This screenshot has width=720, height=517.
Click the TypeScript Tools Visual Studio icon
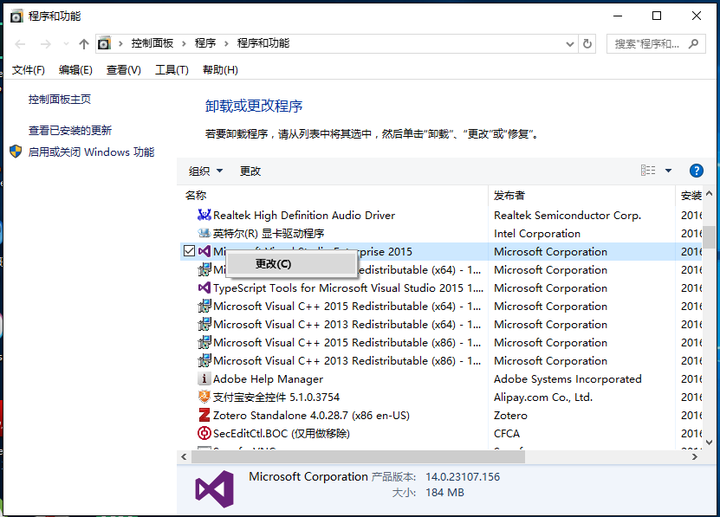[x=204, y=288]
